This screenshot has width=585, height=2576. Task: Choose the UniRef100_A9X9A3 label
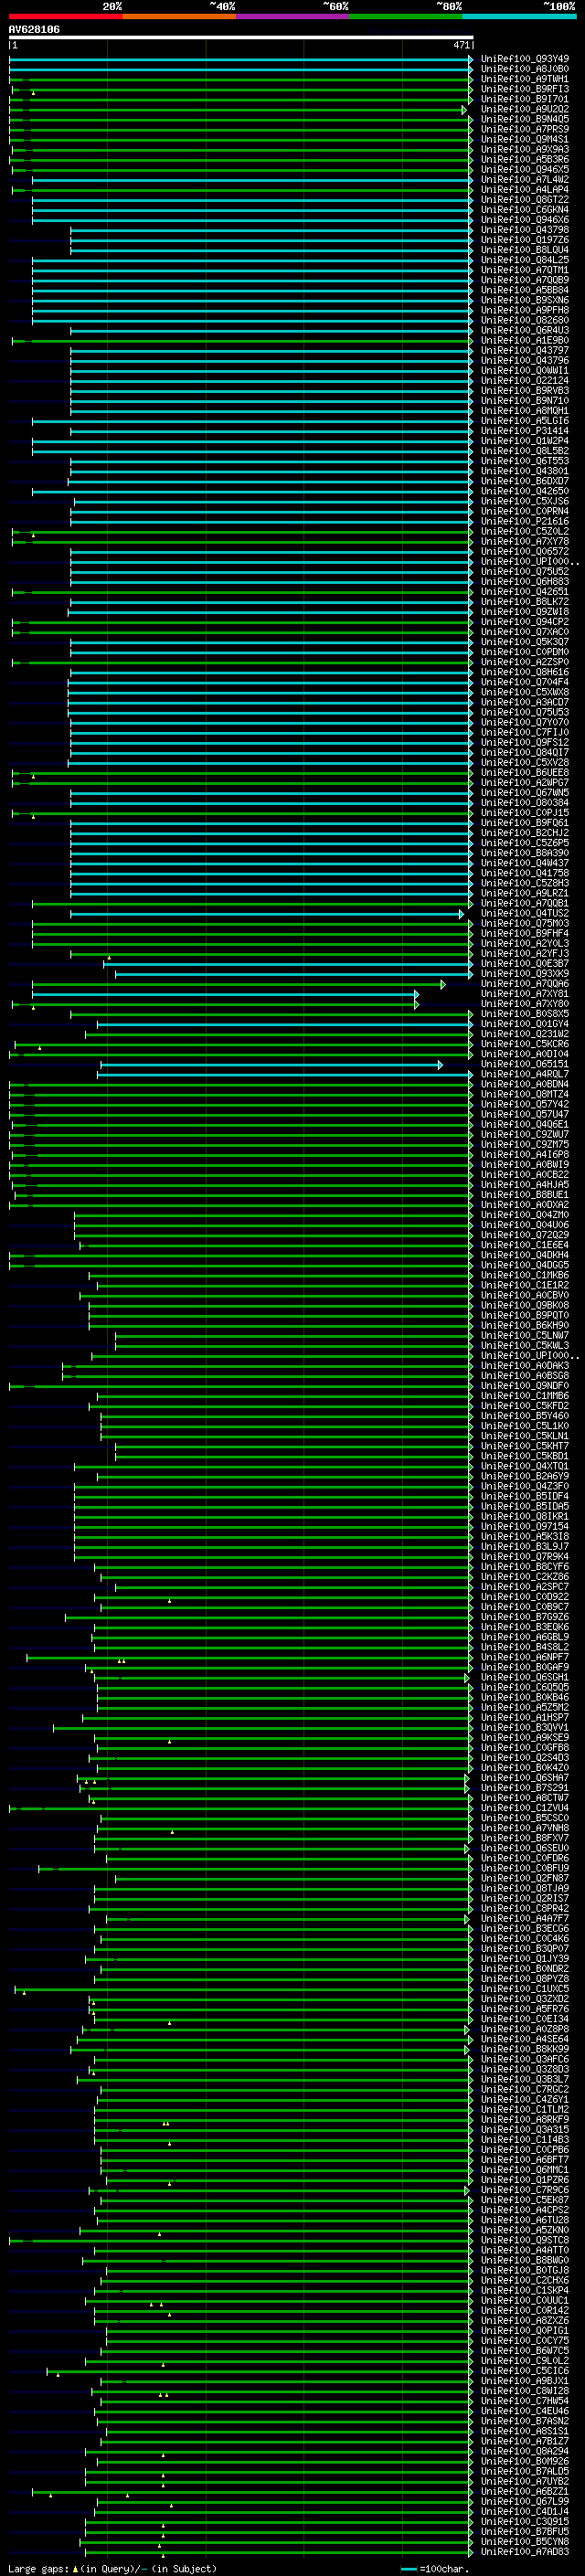point(525,149)
